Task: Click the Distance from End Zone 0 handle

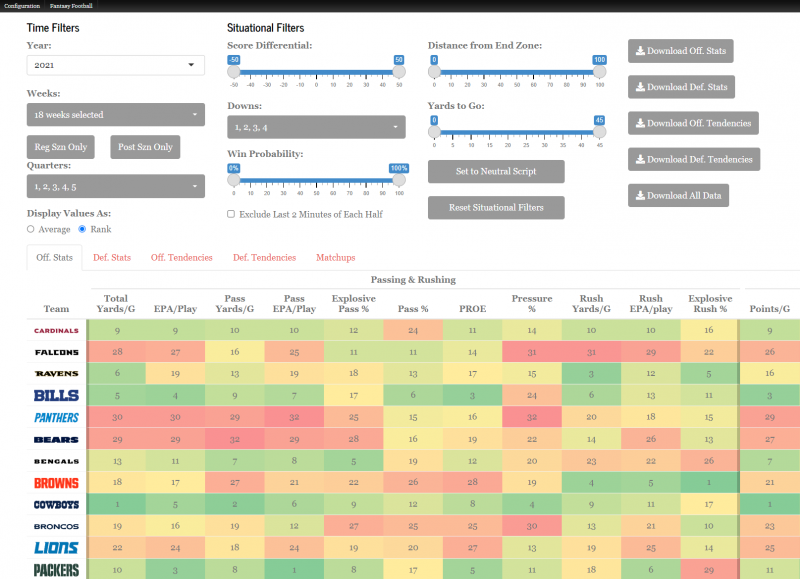Action: 434,72
